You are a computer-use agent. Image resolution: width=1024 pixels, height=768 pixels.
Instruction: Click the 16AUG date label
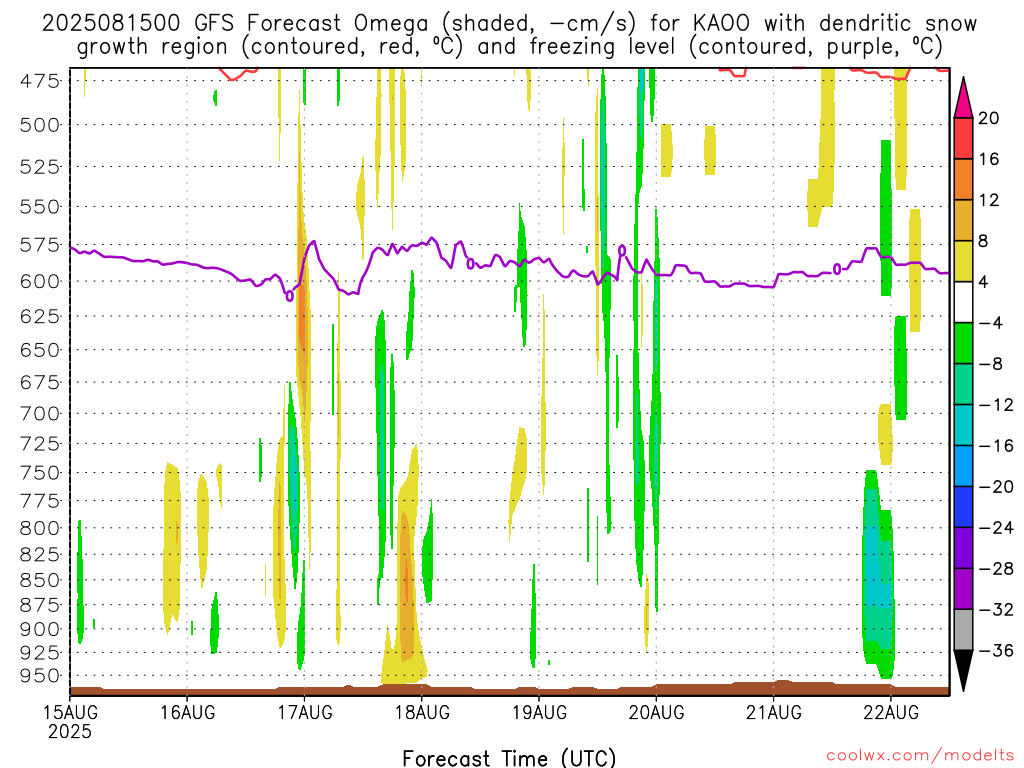[x=187, y=712]
